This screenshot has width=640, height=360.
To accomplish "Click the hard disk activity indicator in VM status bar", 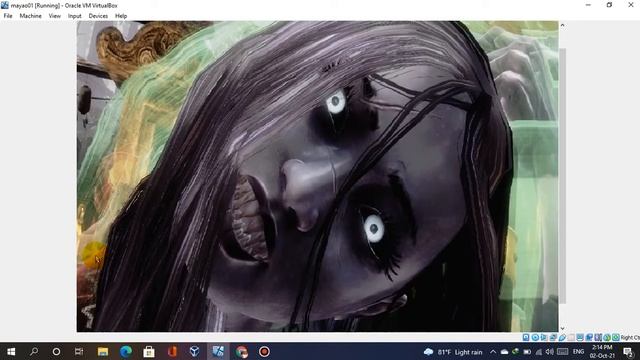I will [526, 337].
